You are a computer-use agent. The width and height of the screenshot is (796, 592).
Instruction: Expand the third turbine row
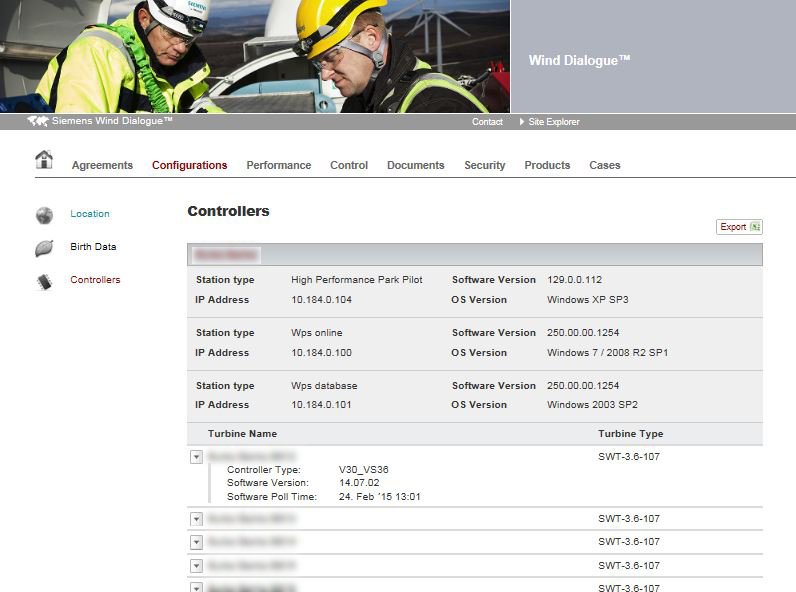(196, 542)
